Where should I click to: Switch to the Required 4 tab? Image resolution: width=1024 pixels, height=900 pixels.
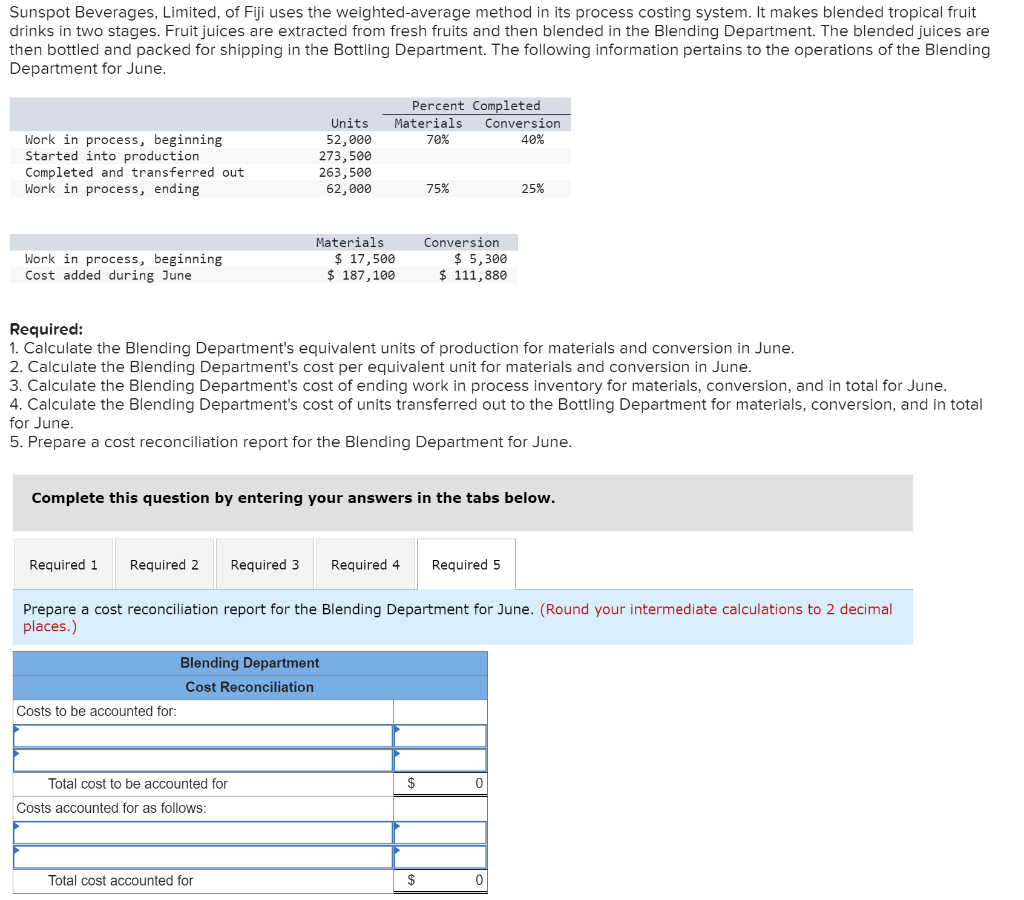click(365, 564)
